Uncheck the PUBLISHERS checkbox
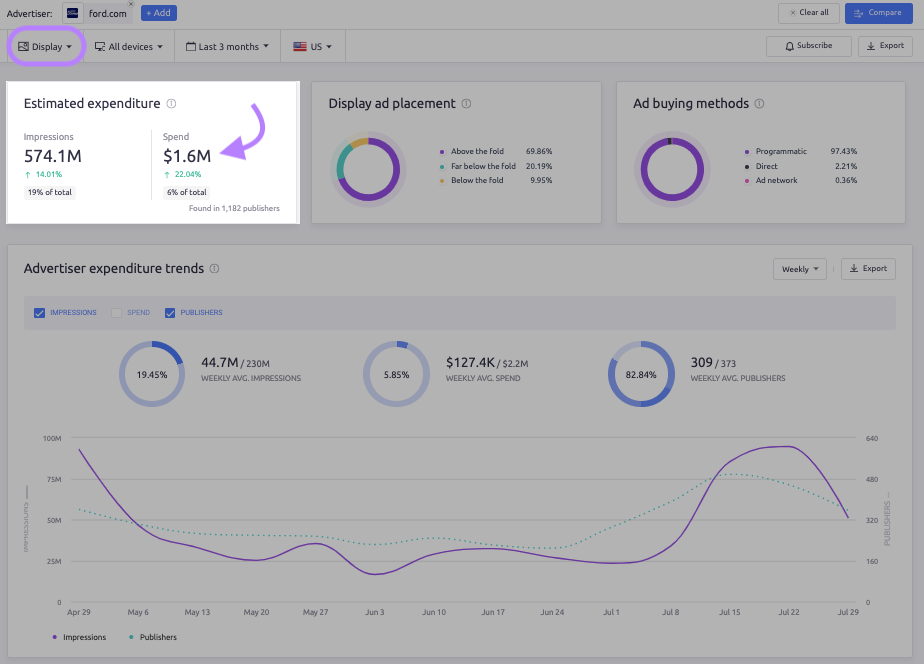924x664 pixels. click(170, 313)
